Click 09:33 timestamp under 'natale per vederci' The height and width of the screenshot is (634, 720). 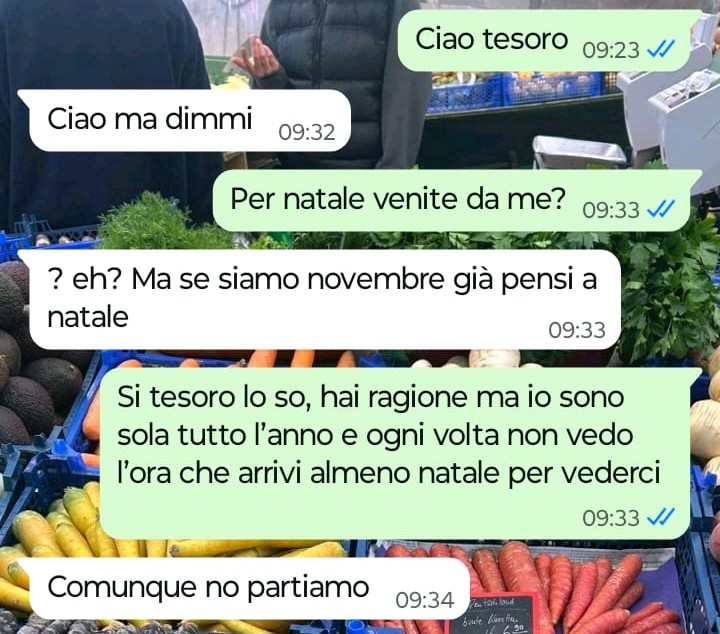pyautogui.click(x=611, y=518)
